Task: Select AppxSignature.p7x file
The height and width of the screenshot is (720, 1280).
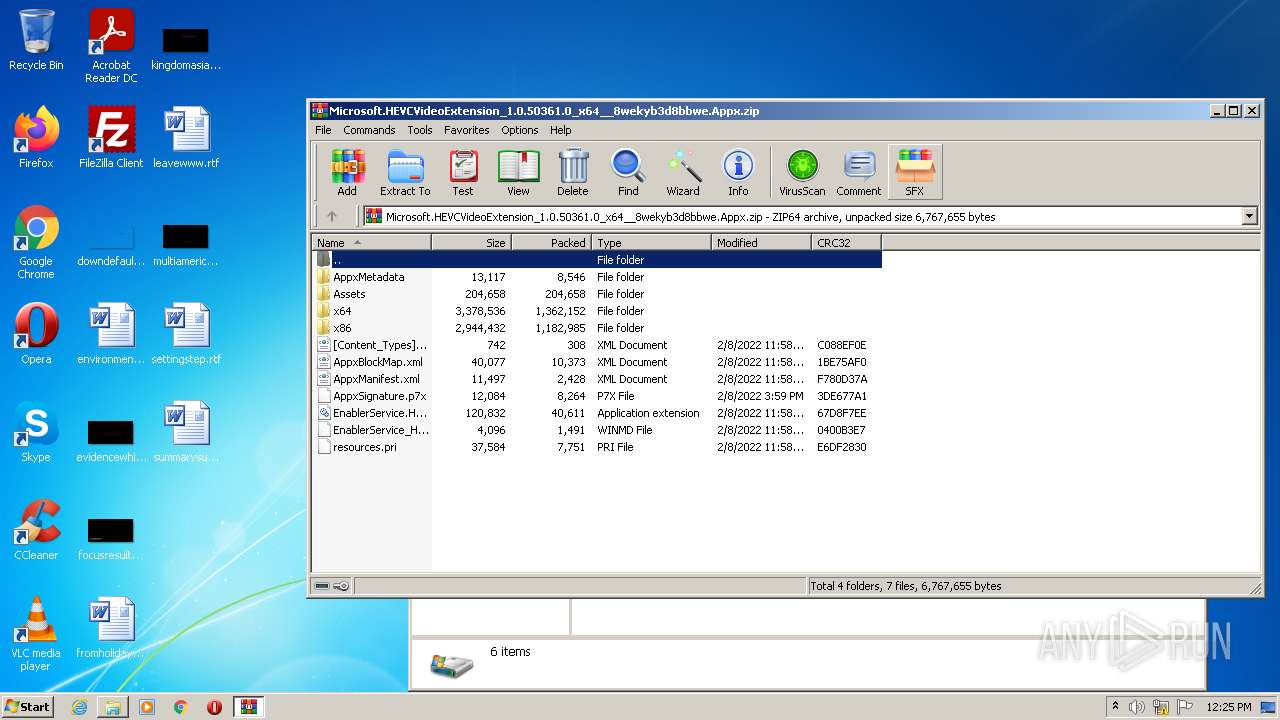Action: (x=598, y=396)
